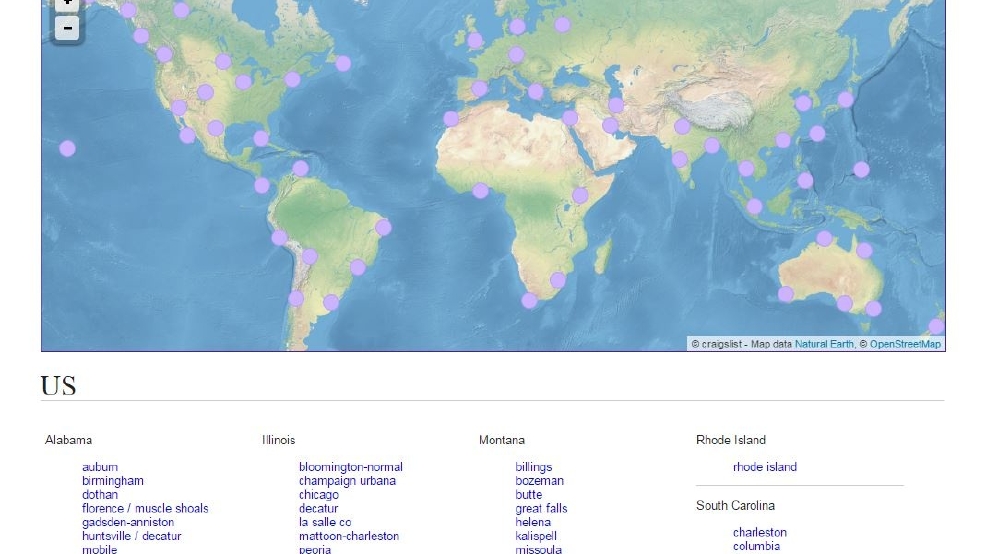Image resolution: width=986 pixels, height=554 pixels.
Task: Click the helena link
Action: coord(533,522)
